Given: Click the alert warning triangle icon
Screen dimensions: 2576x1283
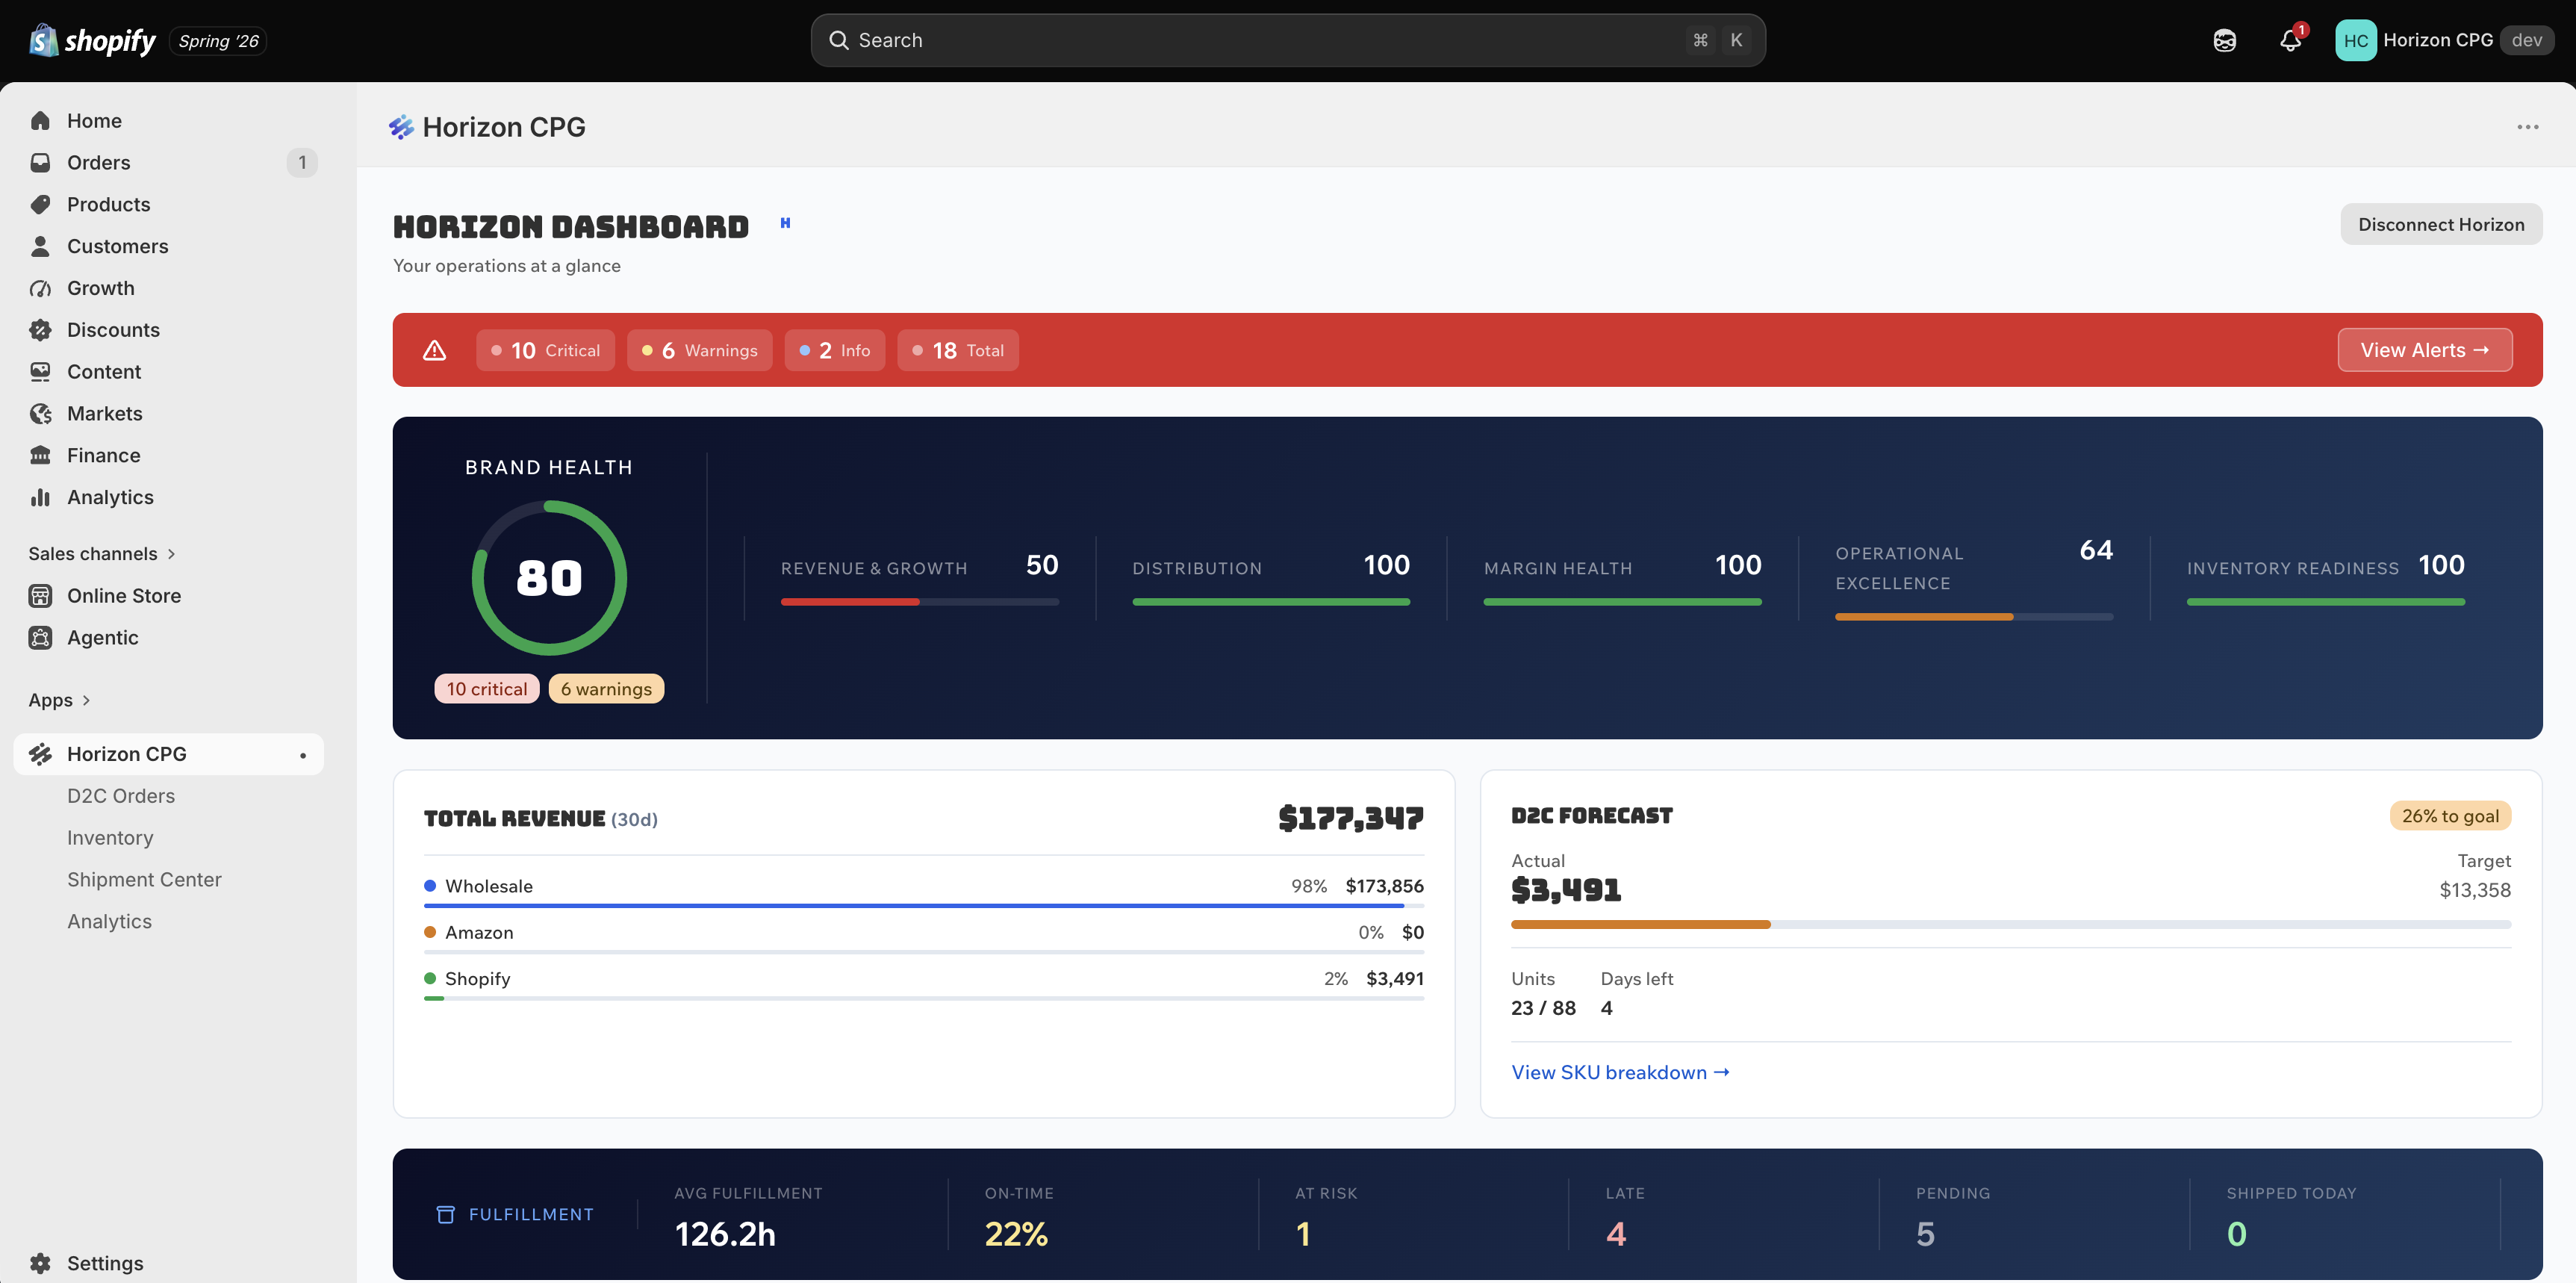Looking at the screenshot, I should coord(434,350).
